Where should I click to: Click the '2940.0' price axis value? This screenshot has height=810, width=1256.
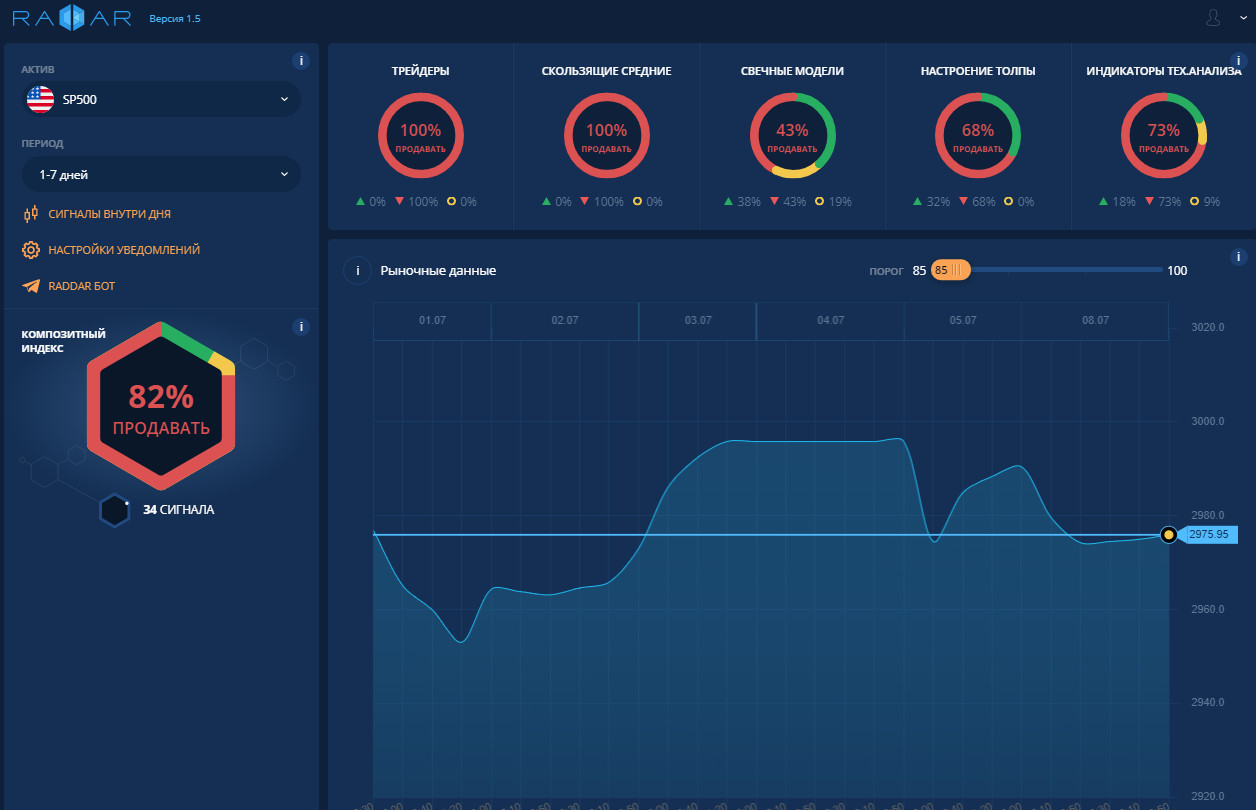click(x=1209, y=702)
